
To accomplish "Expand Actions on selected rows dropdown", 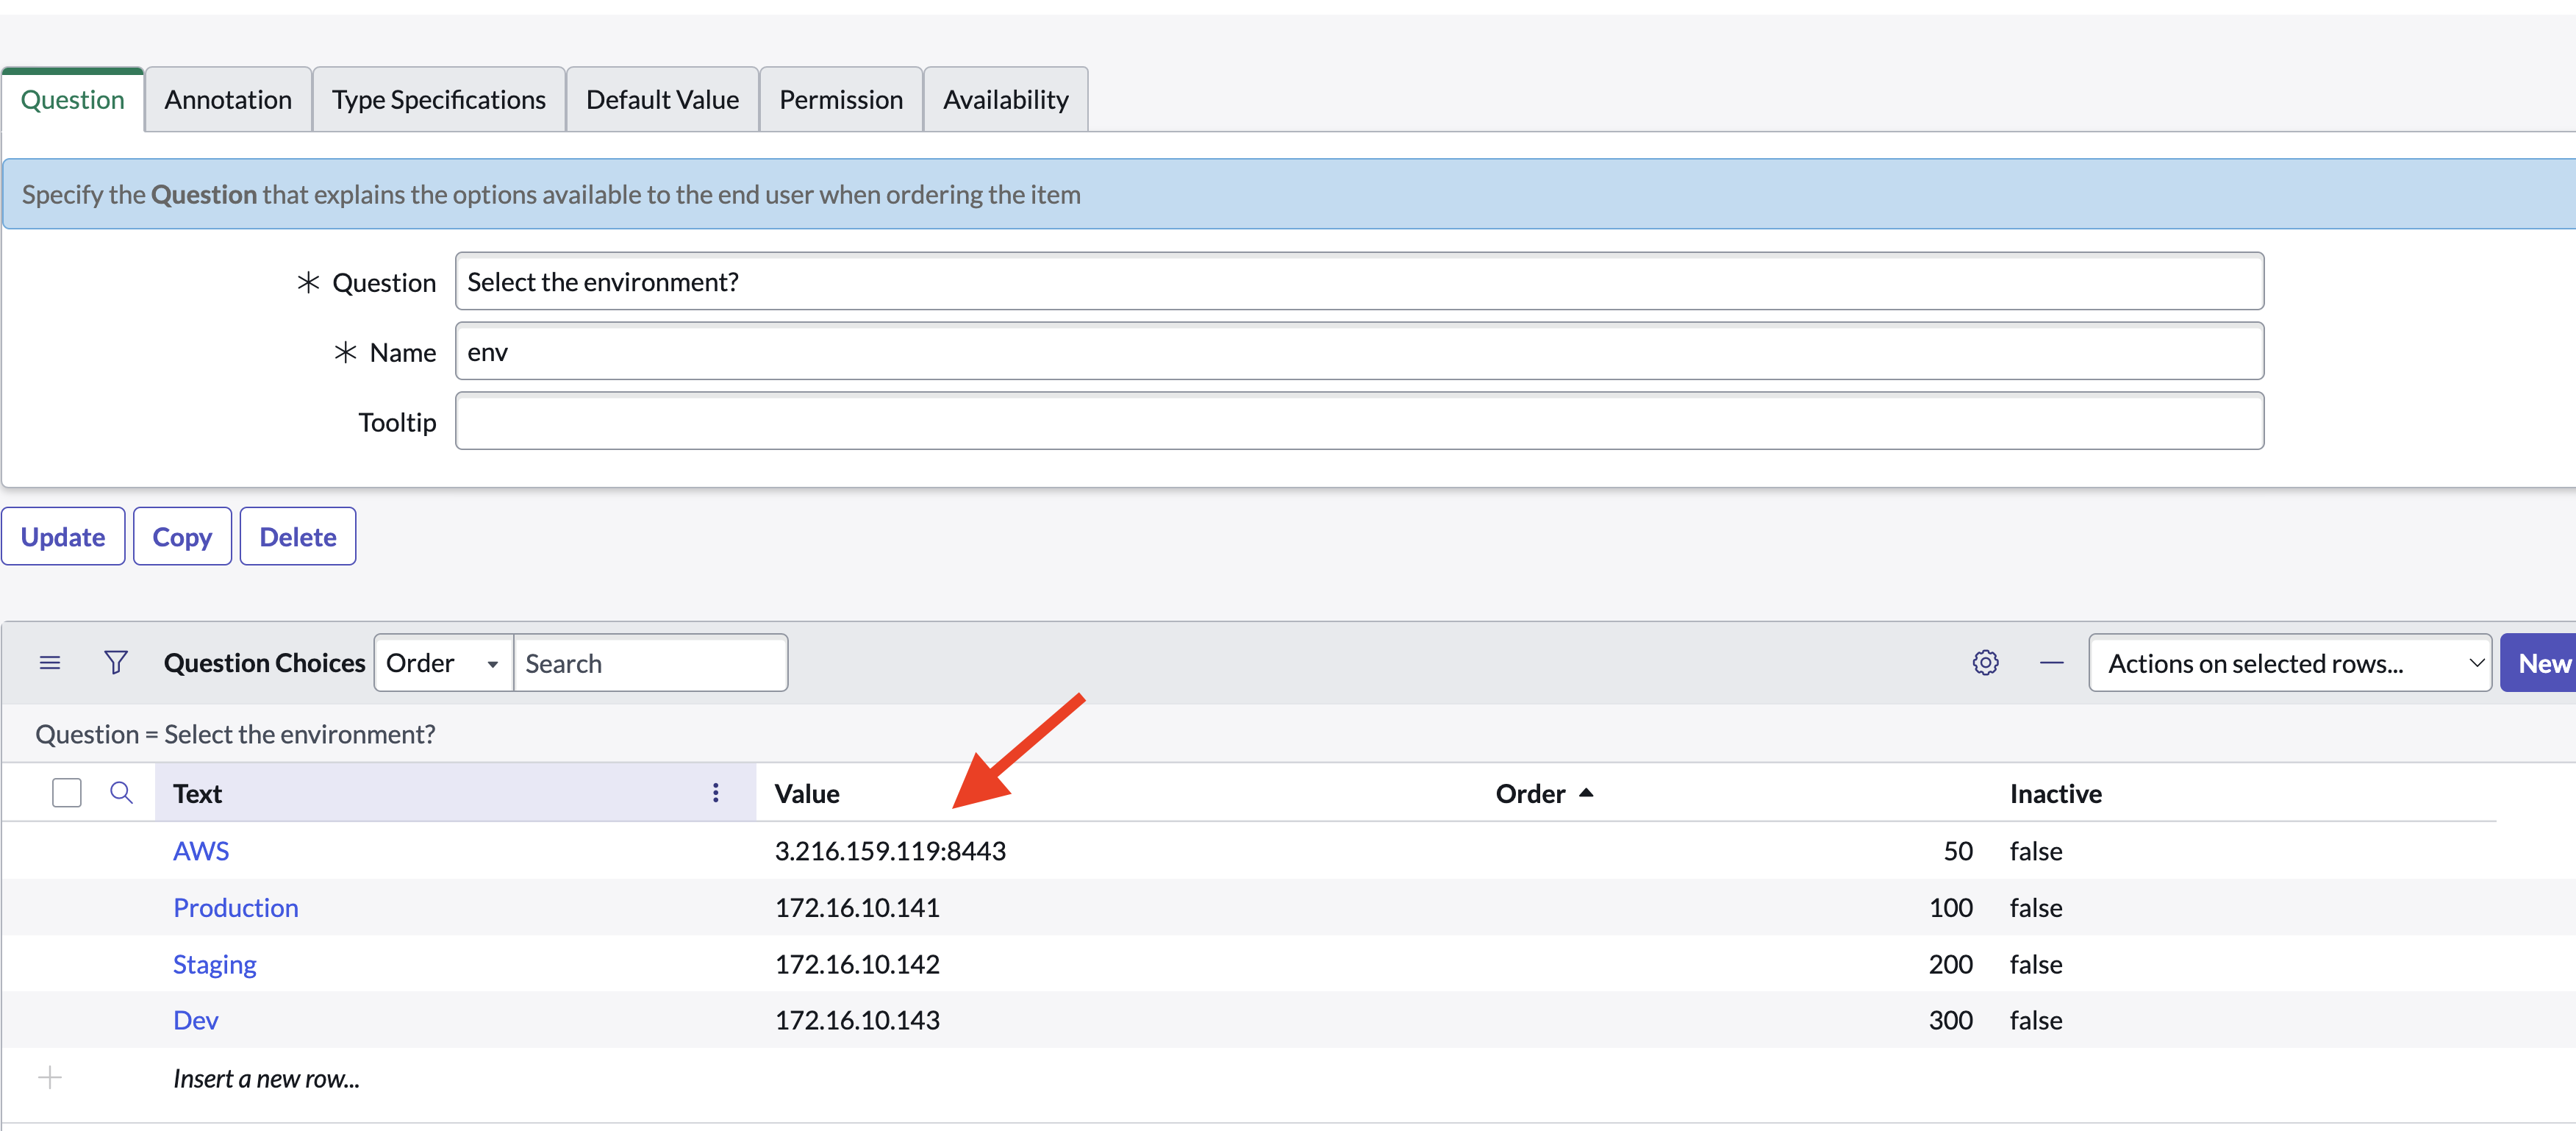I will 2289,663.
